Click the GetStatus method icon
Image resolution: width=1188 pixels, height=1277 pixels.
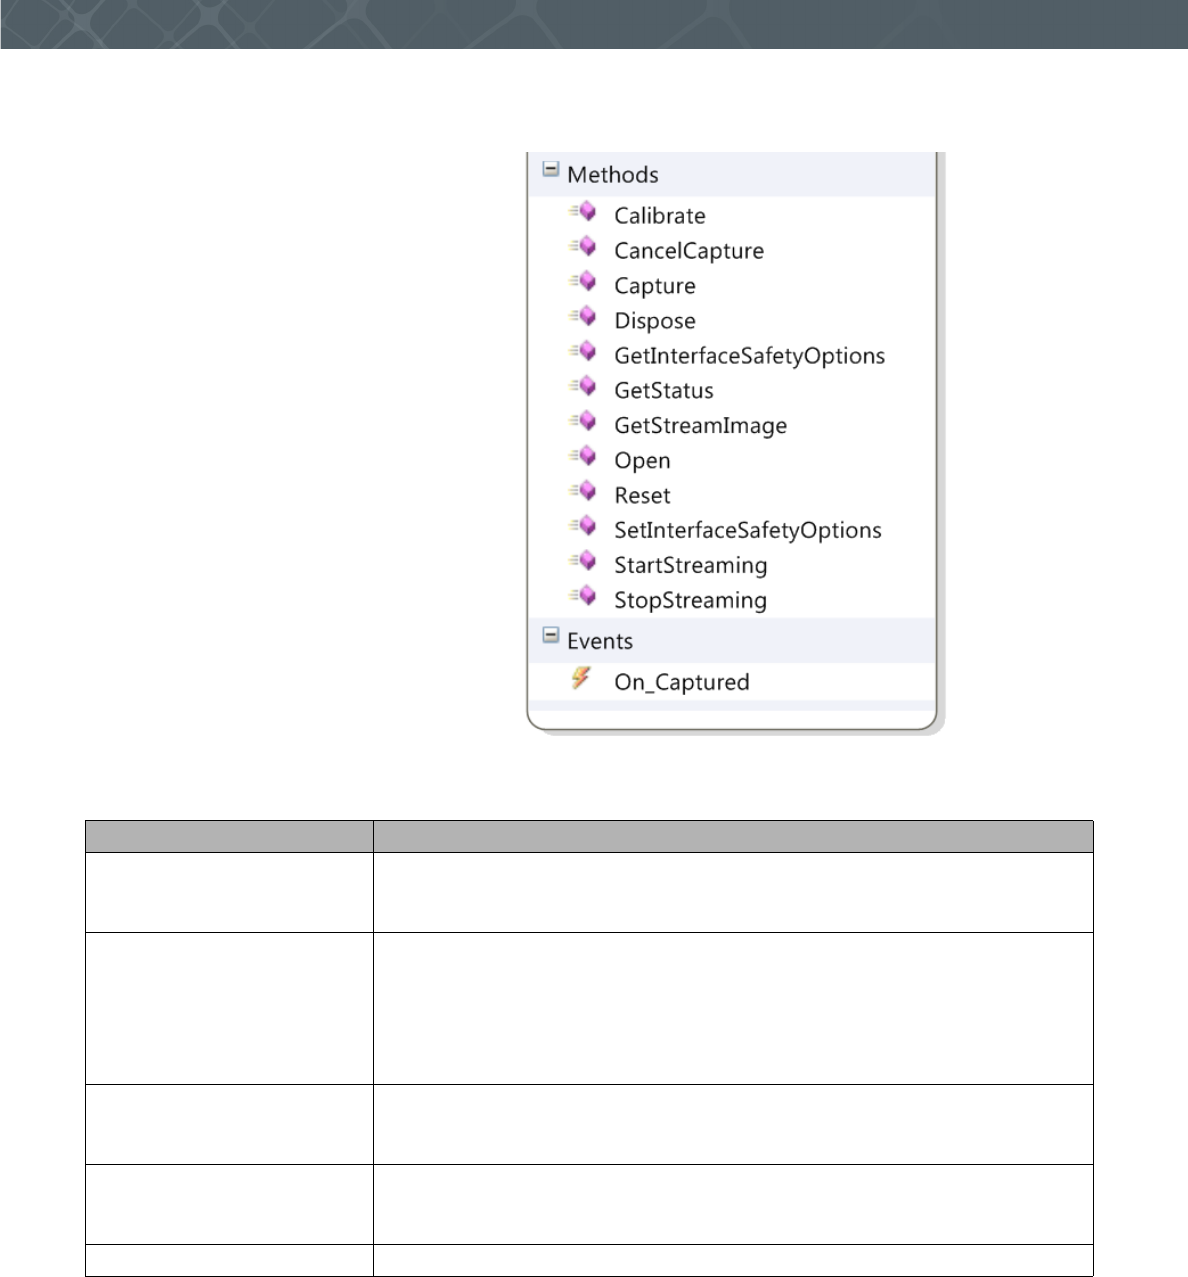(583, 387)
